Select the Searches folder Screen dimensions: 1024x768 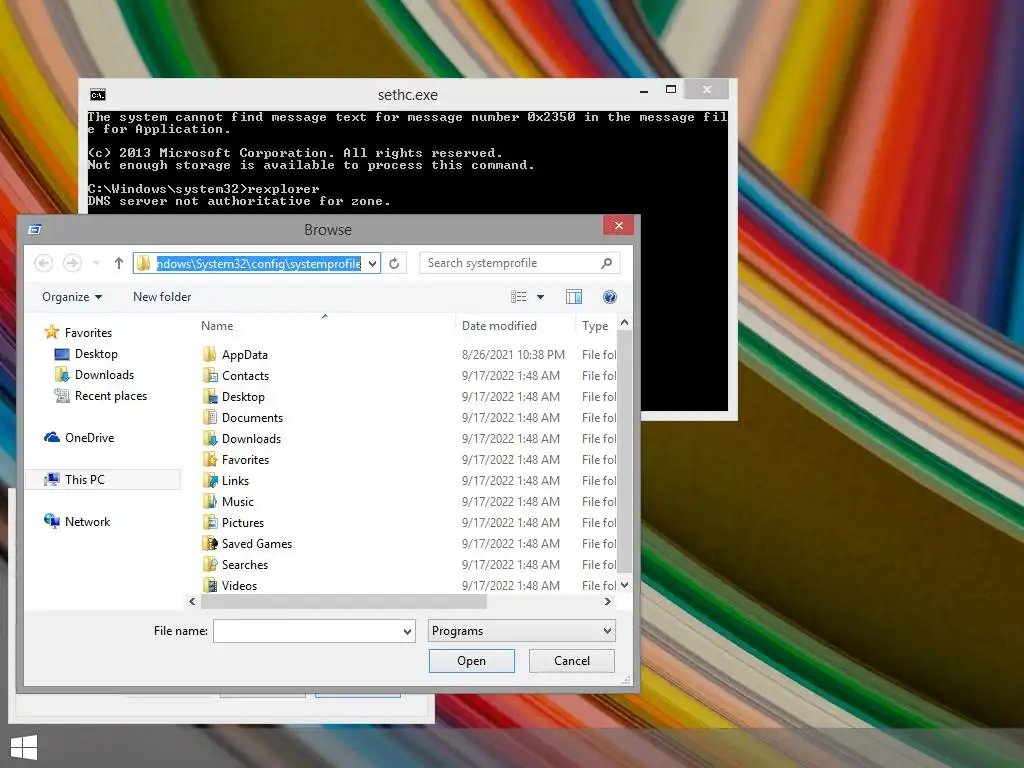(x=244, y=564)
